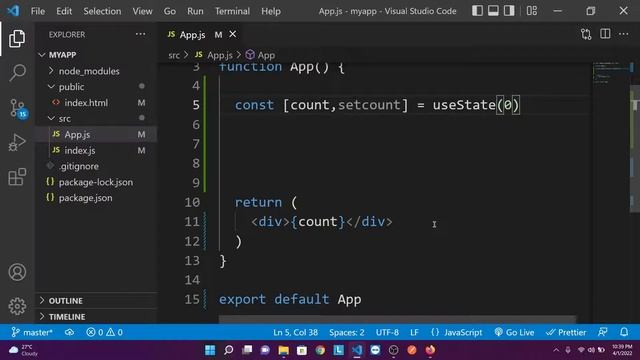
Task: Change end of line sequence LF
Action: pos(414,332)
